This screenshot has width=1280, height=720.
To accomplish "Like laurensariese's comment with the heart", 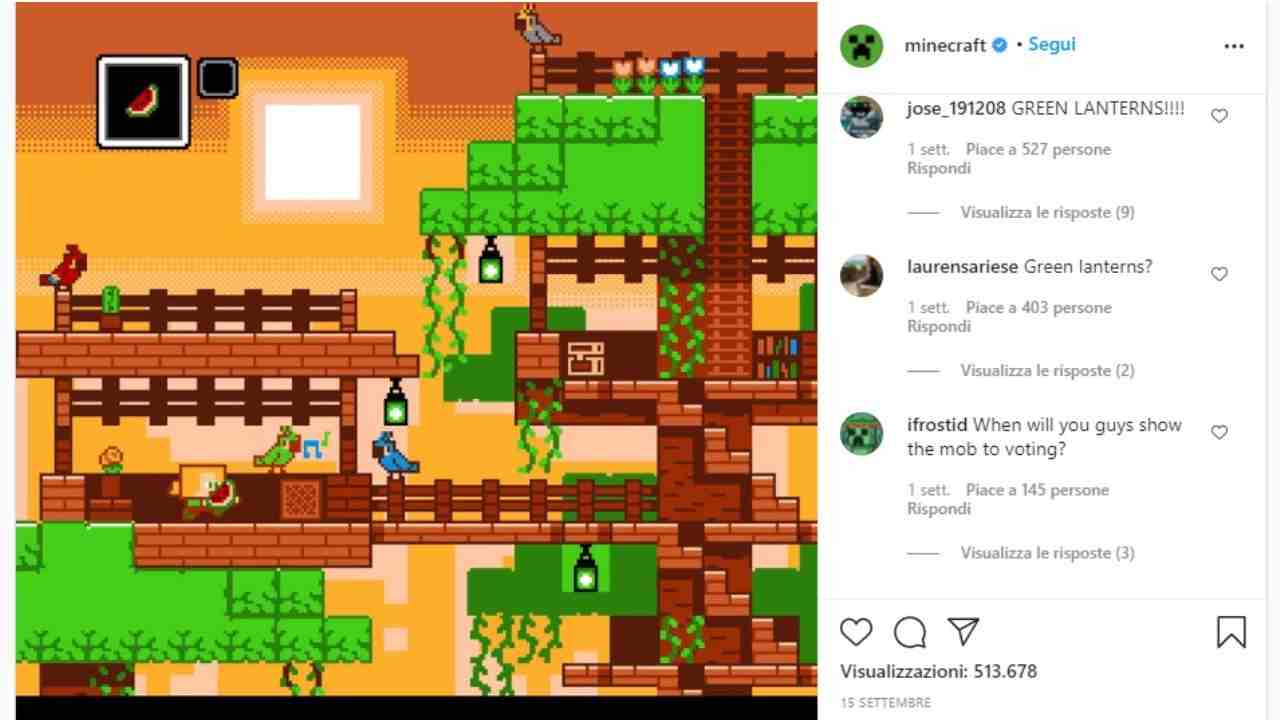I will (x=1219, y=274).
